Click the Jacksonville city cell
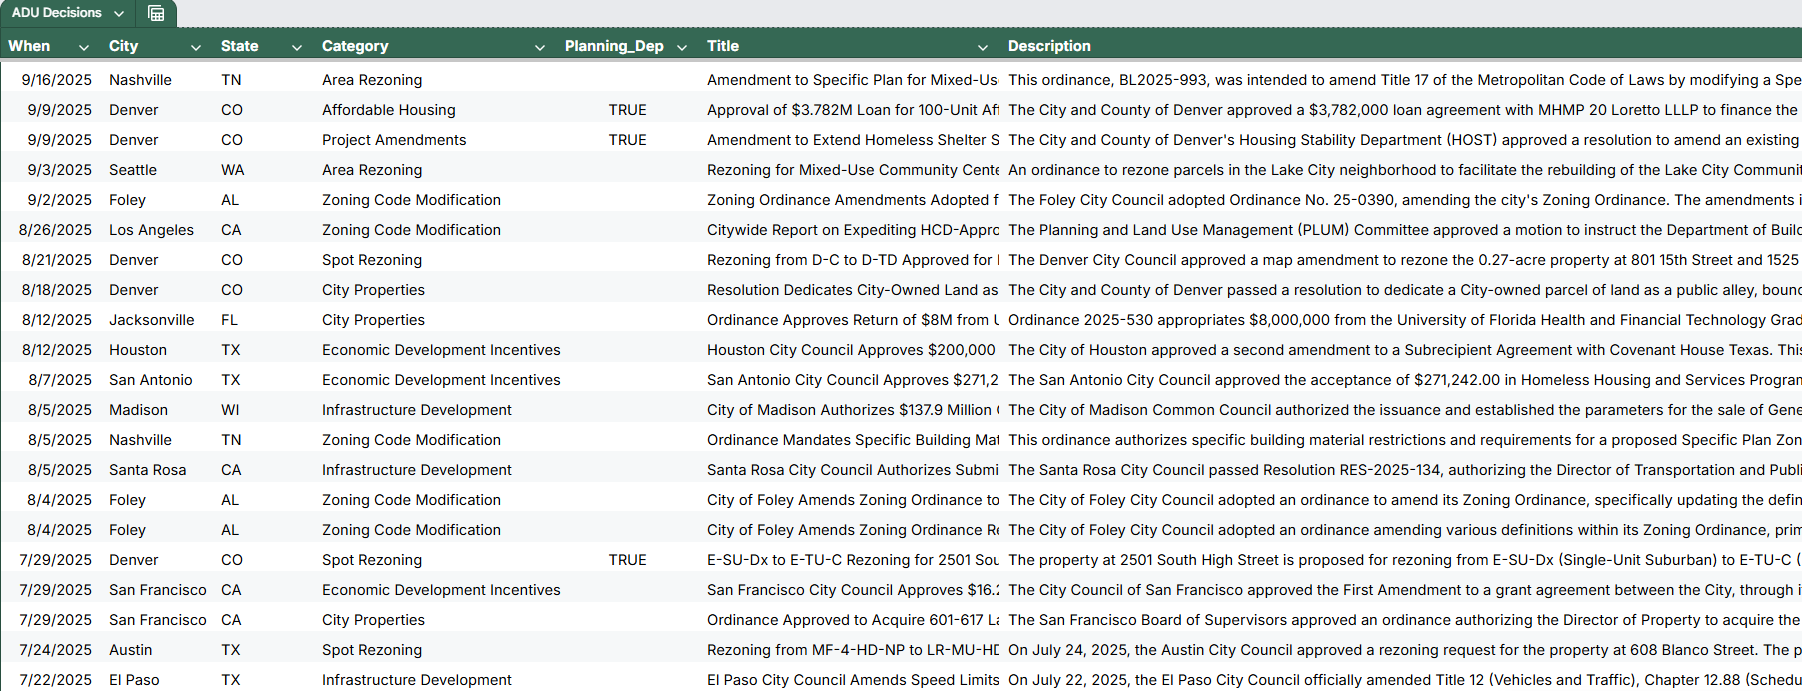 click(x=152, y=320)
